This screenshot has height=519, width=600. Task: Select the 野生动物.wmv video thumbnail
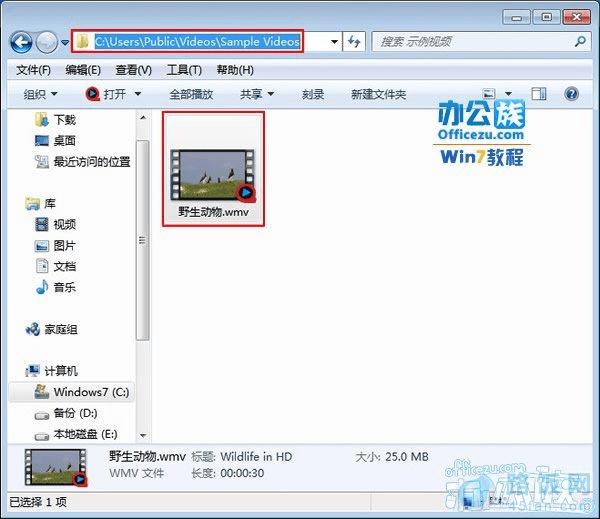pyautogui.click(x=213, y=175)
